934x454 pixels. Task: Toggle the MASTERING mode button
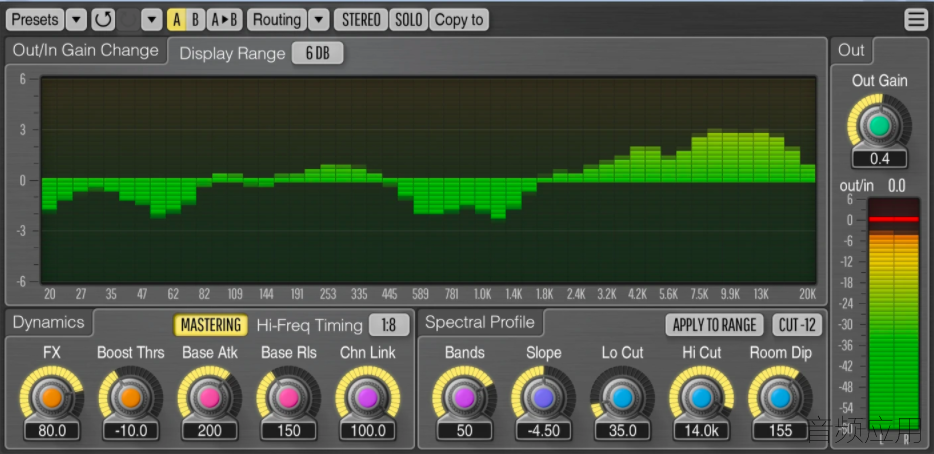[211, 325]
